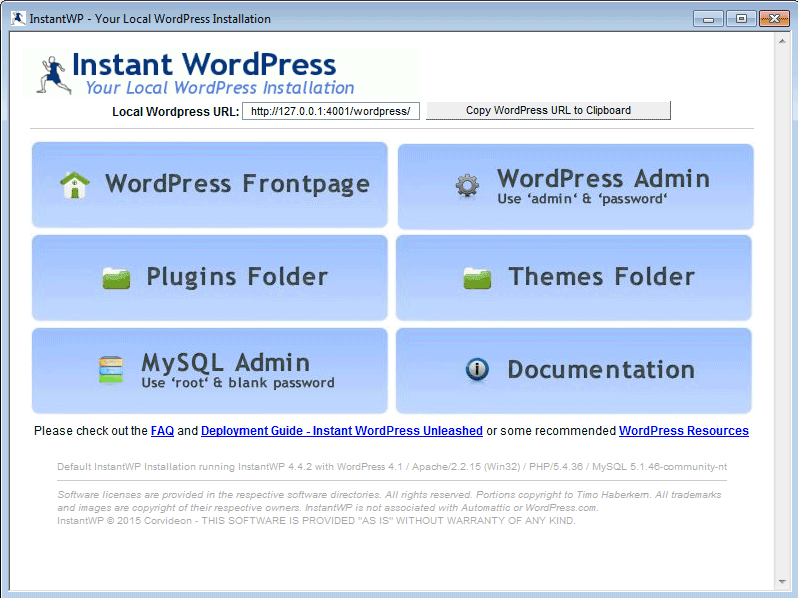This screenshot has height=598, width=798.
Task: Close the InstantWP window
Action: [774, 19]
